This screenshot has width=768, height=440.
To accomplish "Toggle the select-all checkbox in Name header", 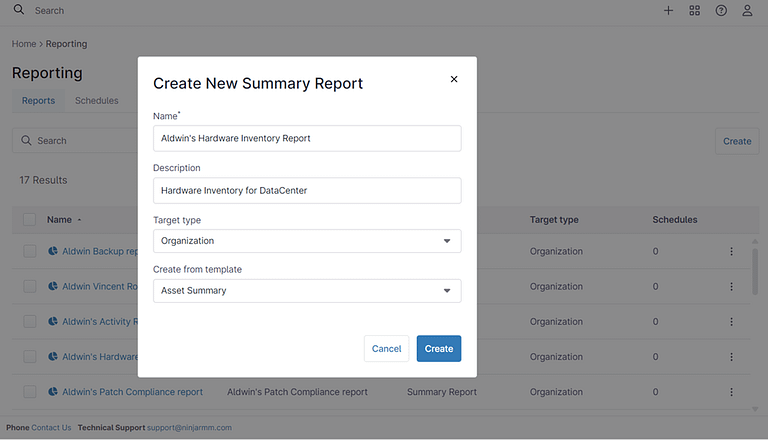I will (29, 220).
